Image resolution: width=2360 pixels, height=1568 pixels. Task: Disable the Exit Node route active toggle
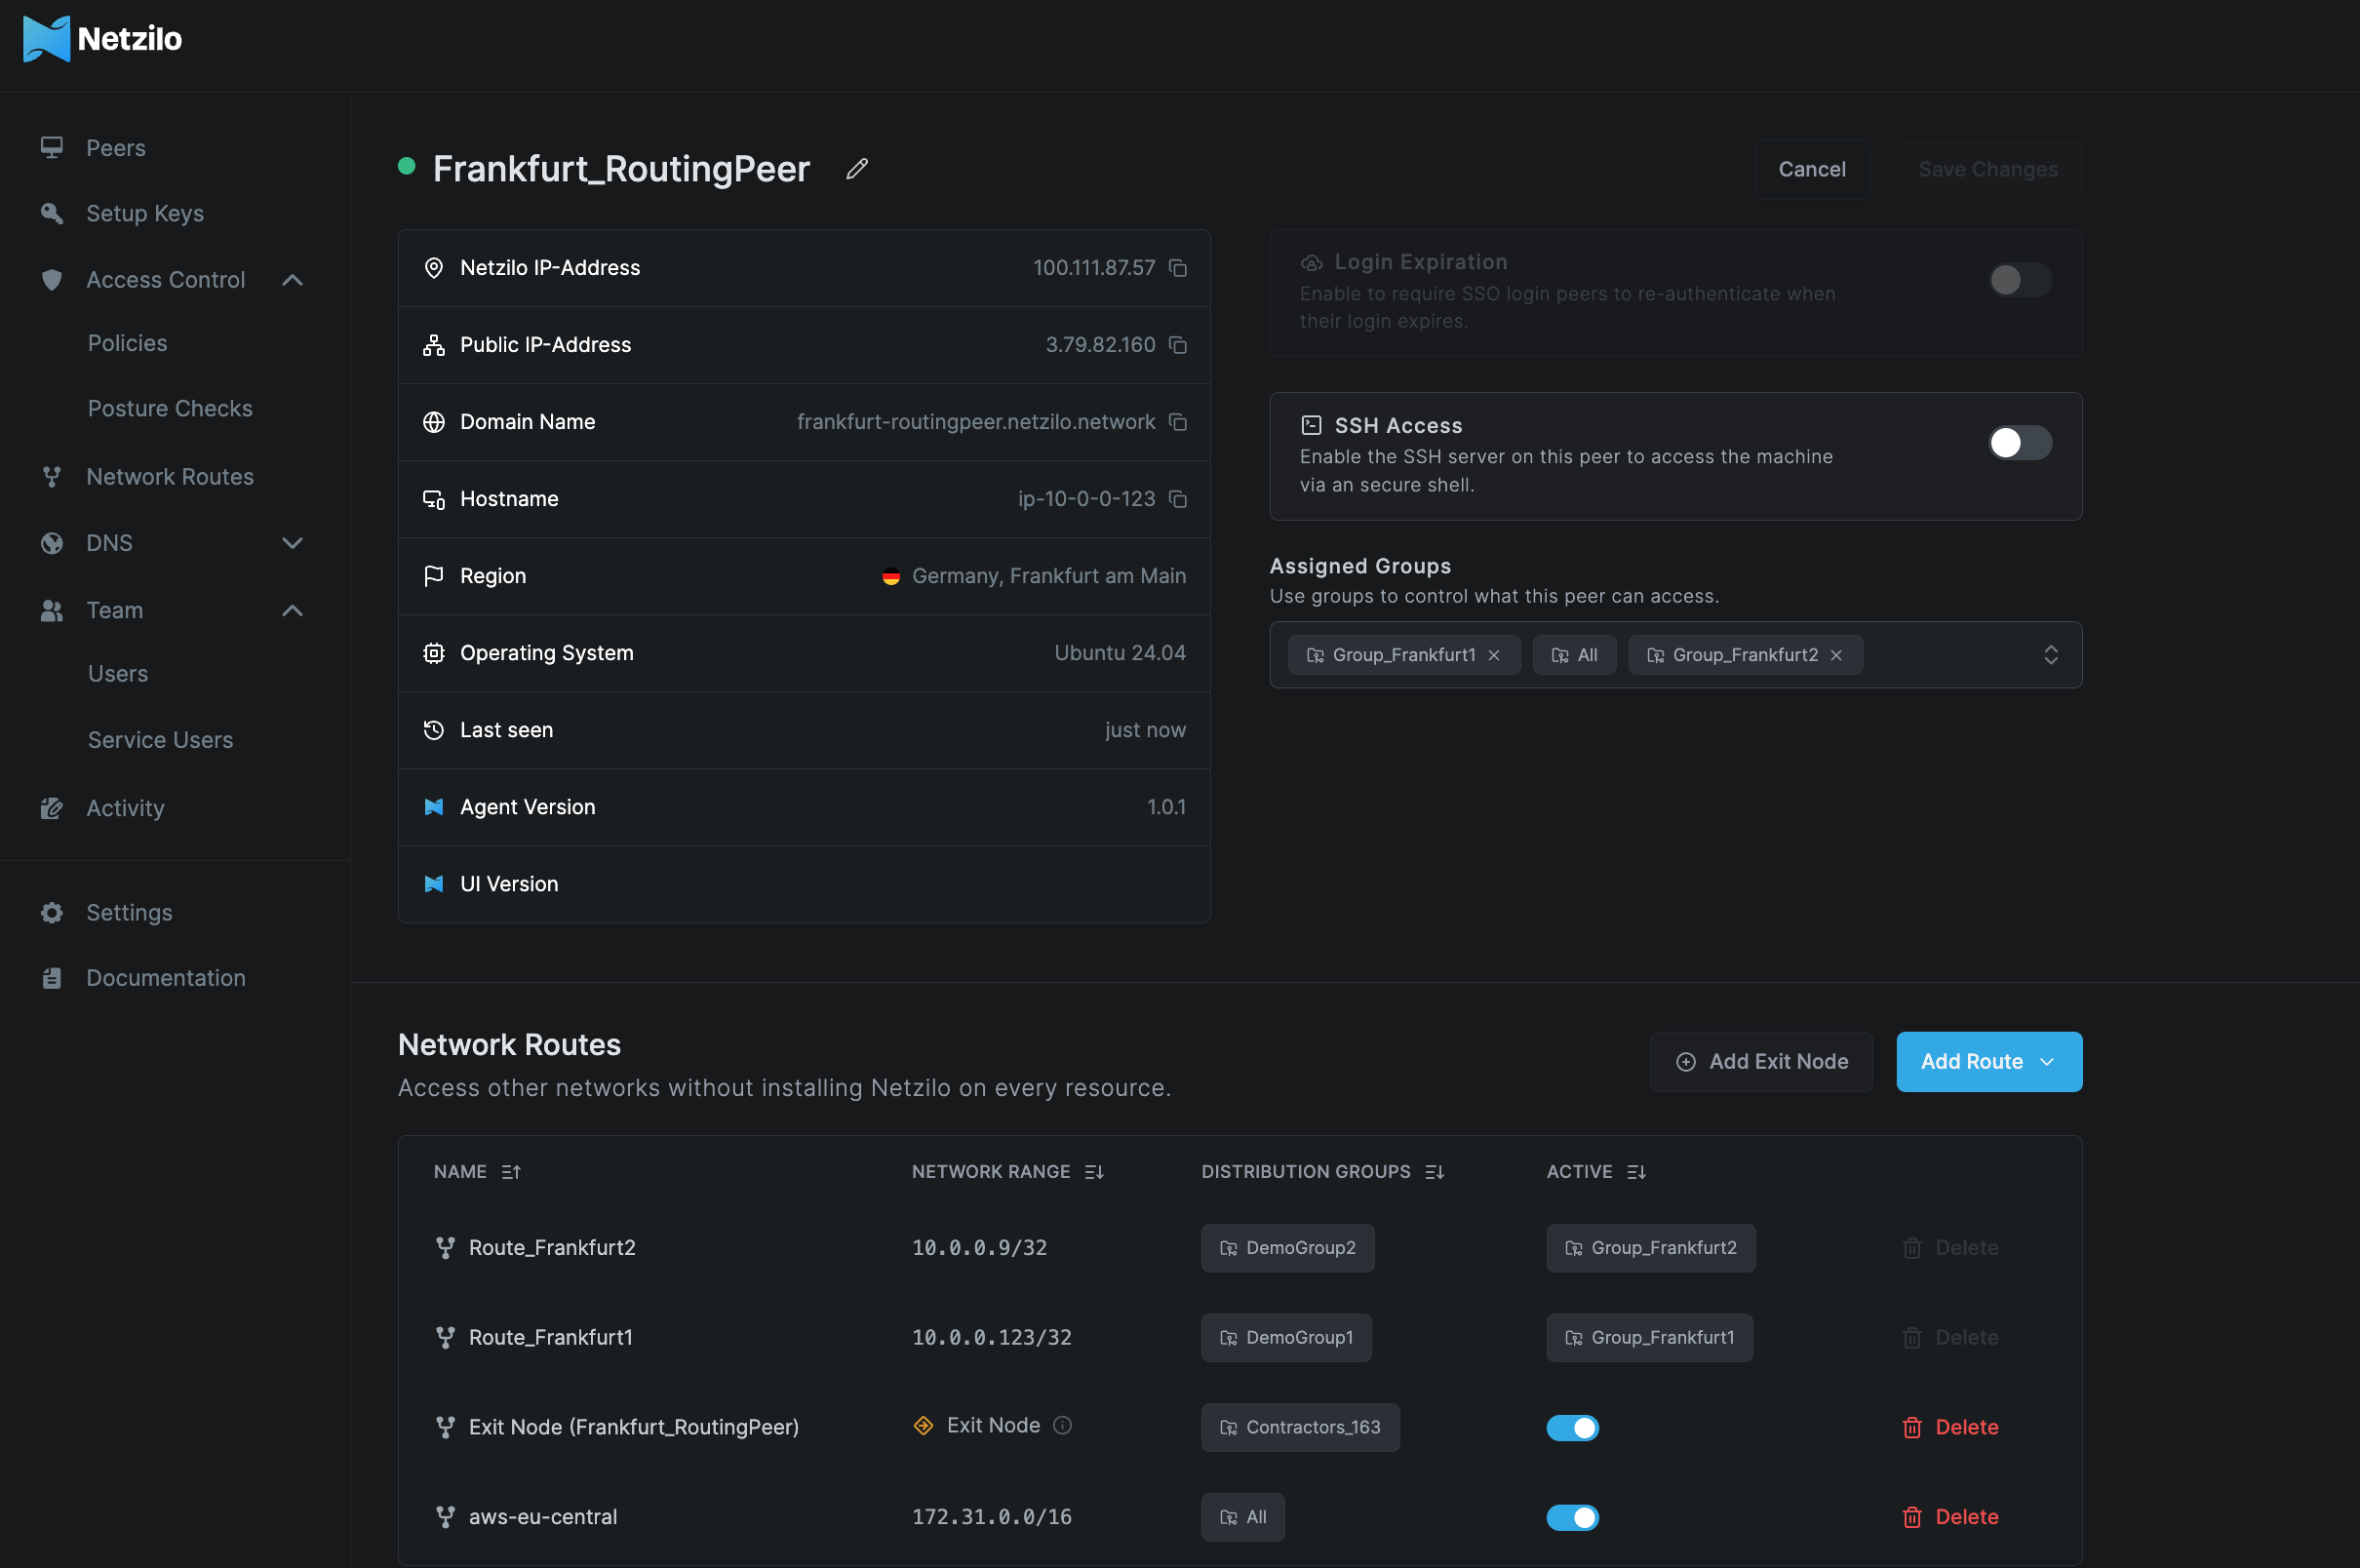(1572, 1427)
